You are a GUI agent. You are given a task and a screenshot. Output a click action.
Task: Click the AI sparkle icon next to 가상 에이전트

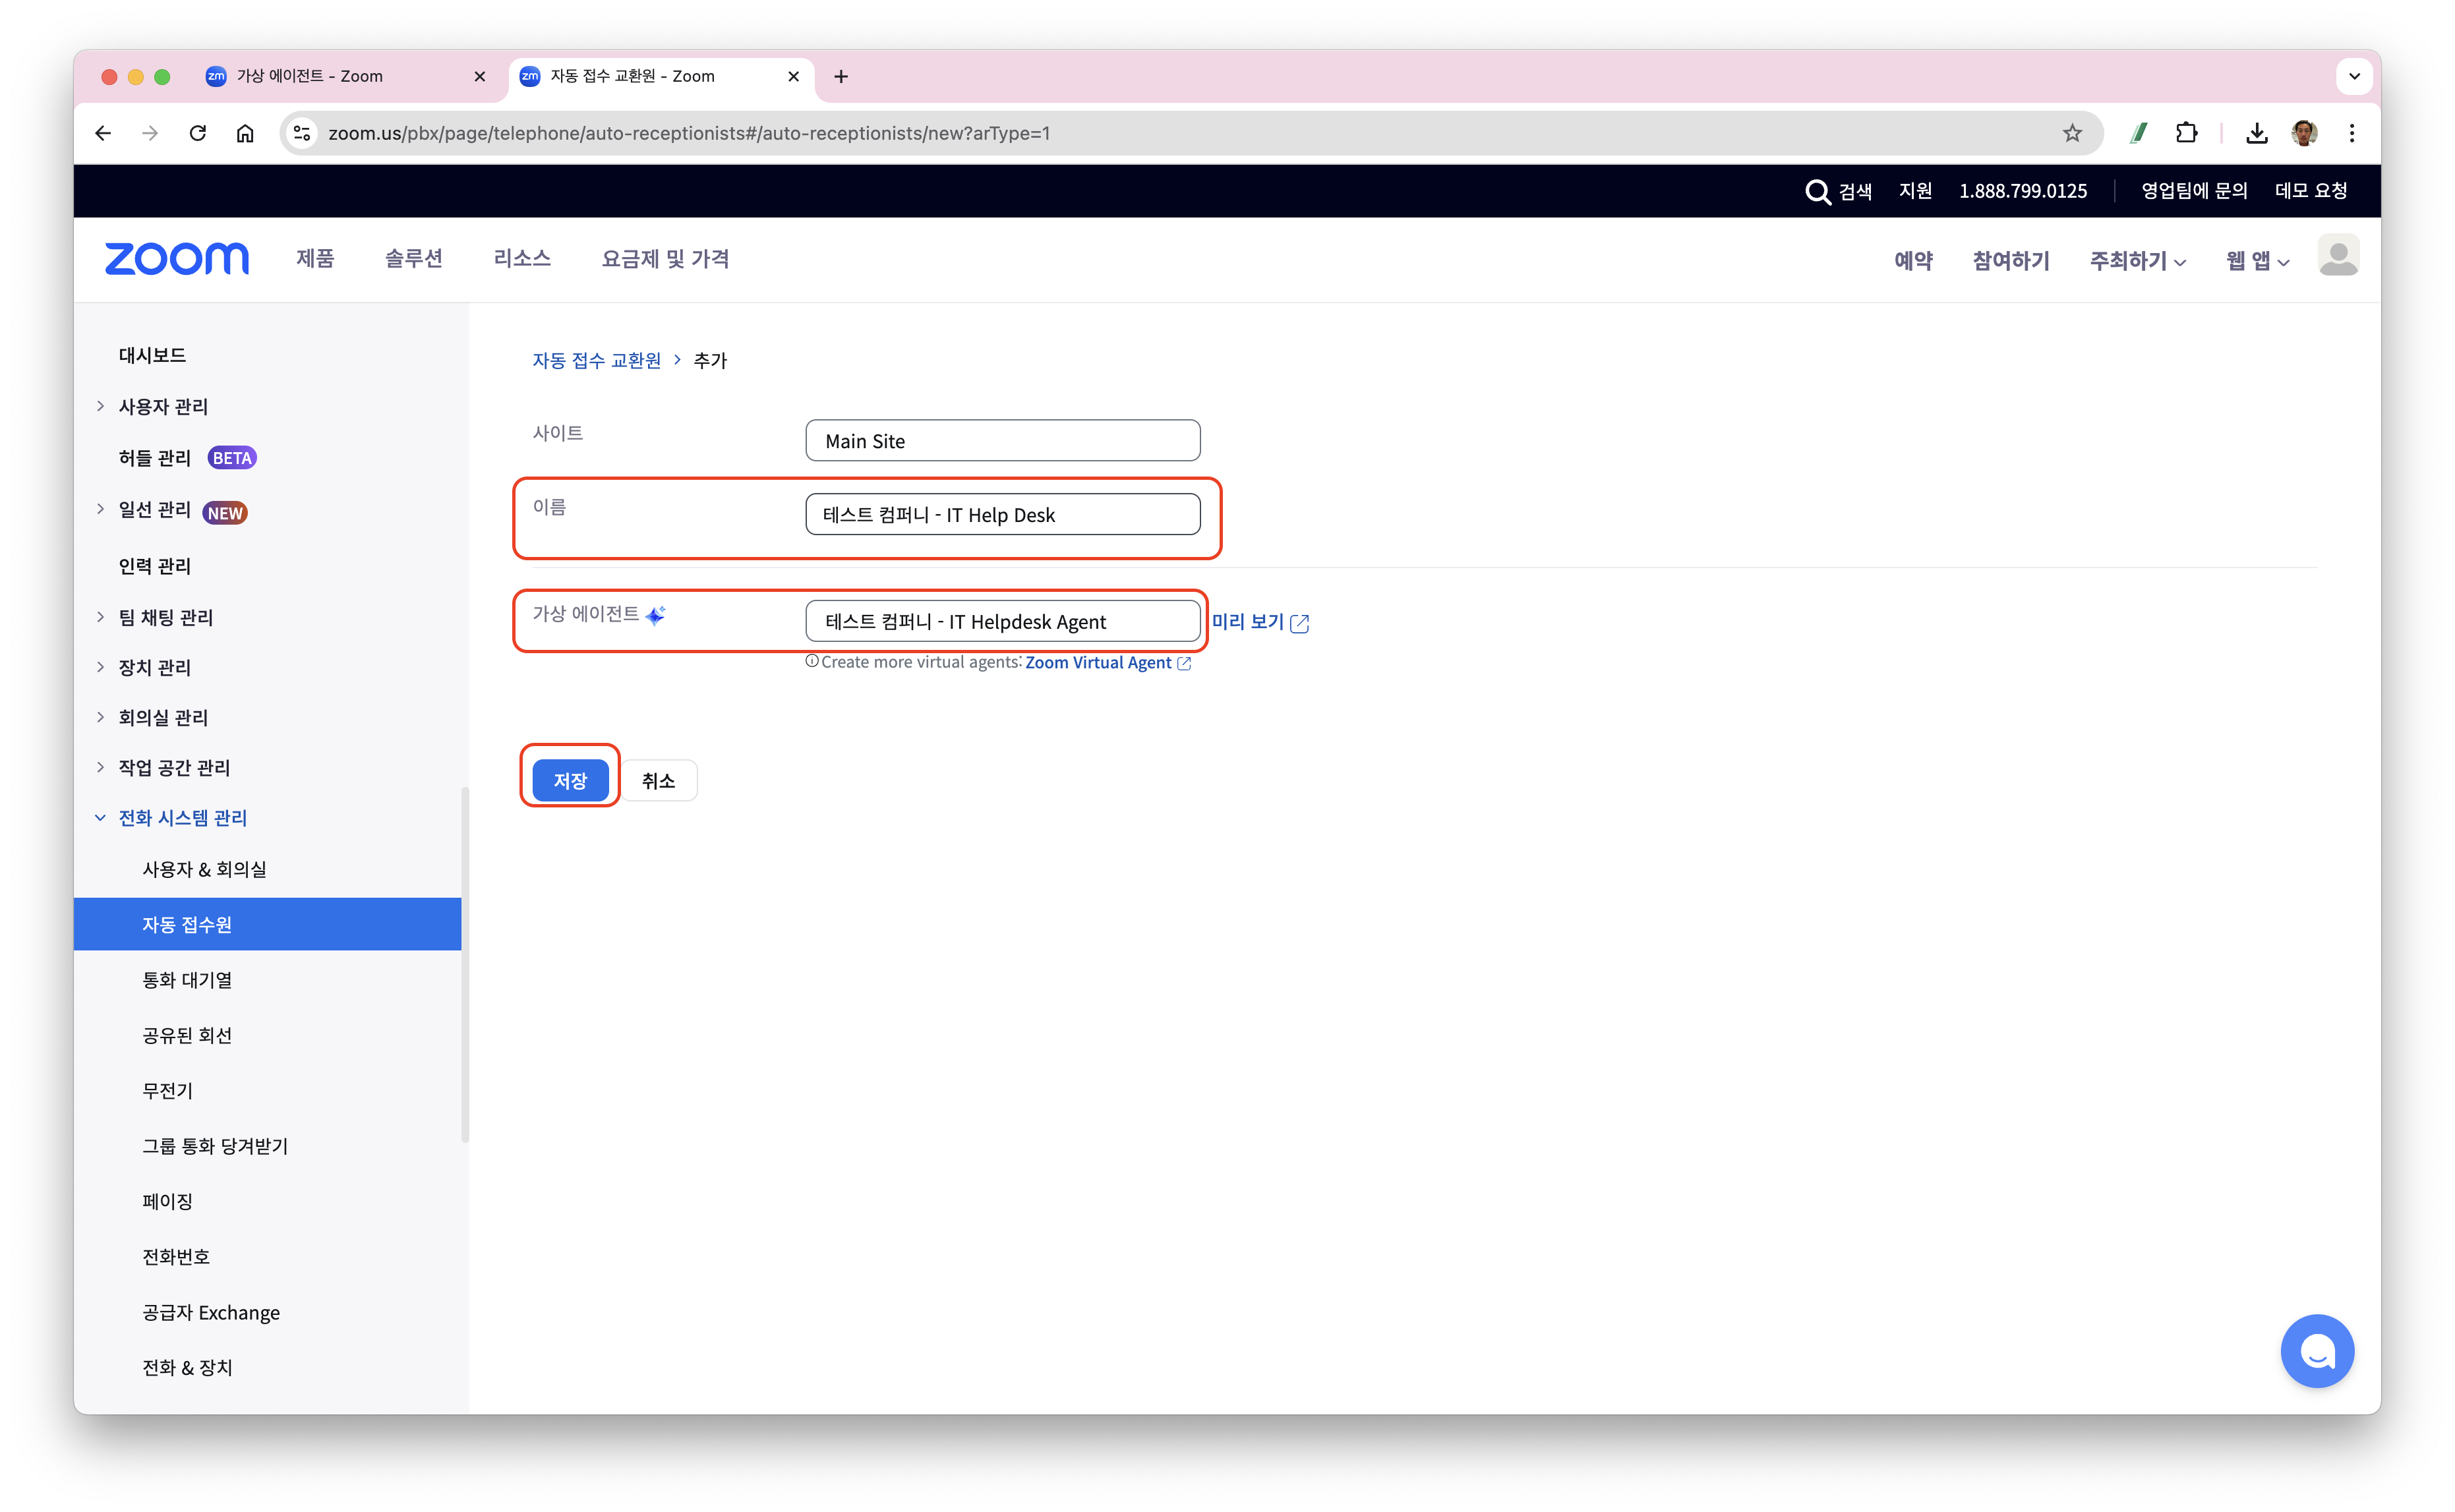pyautogui.click(x=655, y=615)
